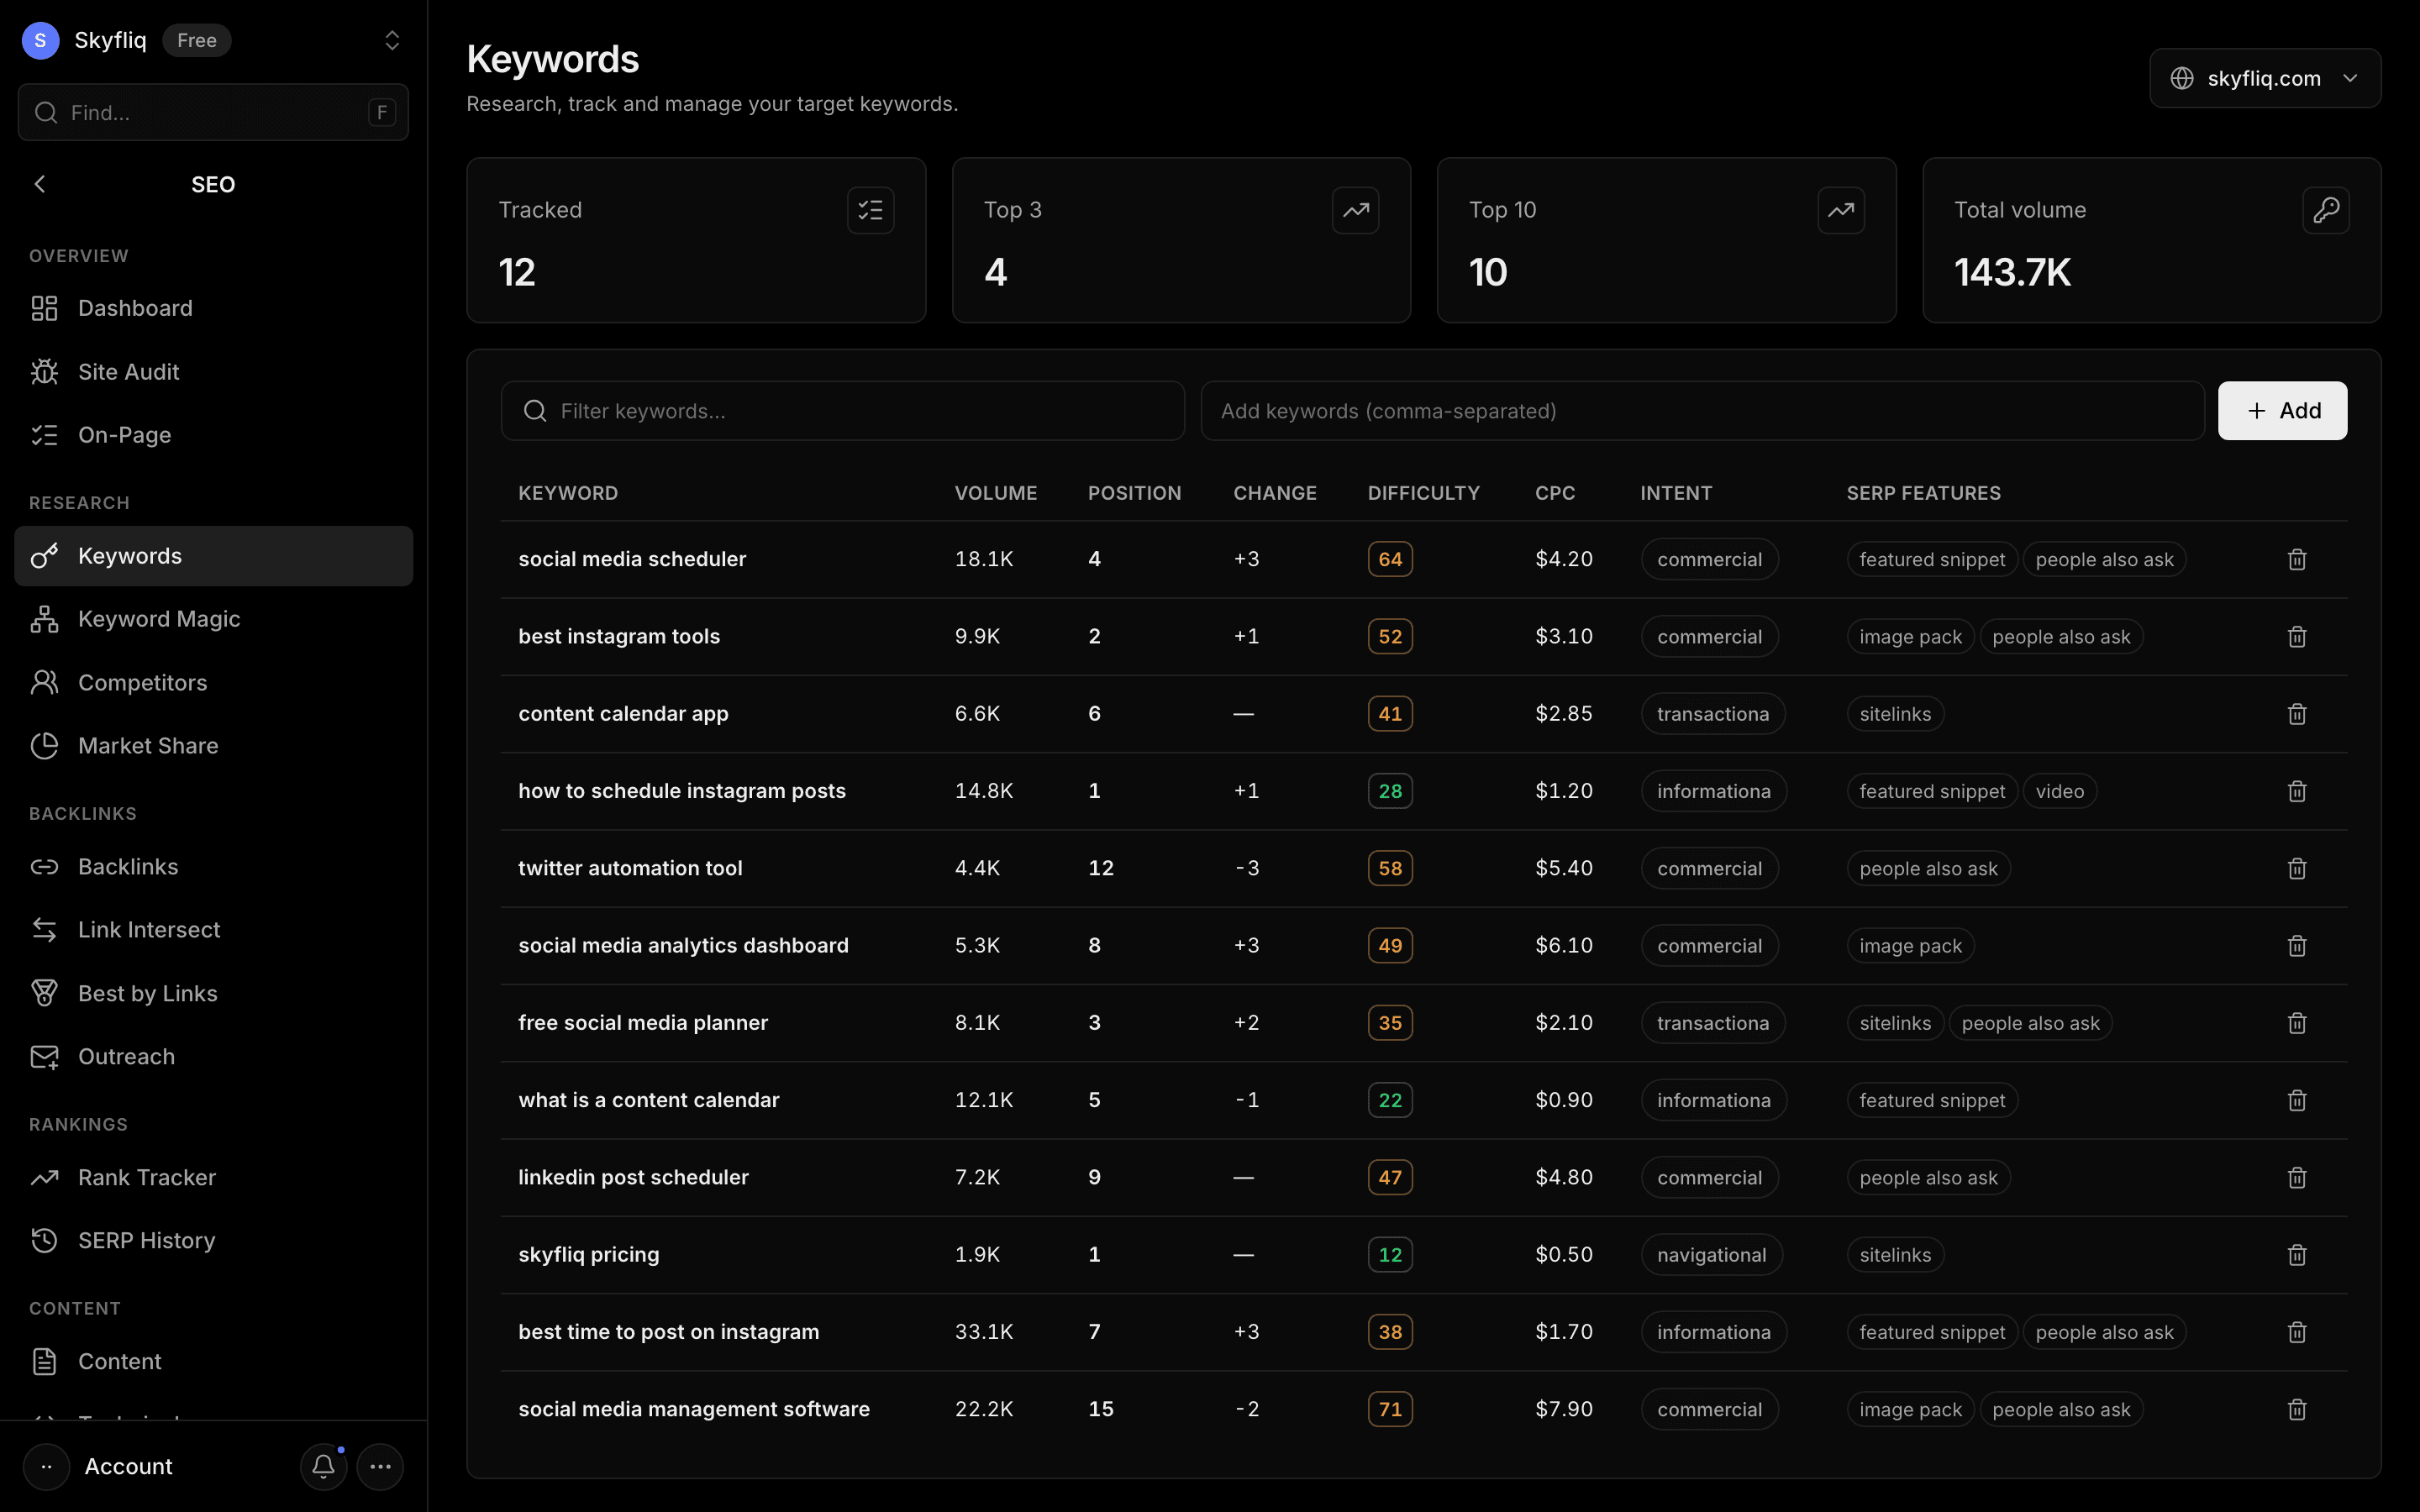
Task: Navigate to Rank Tracker
Action: point(213,1177)
